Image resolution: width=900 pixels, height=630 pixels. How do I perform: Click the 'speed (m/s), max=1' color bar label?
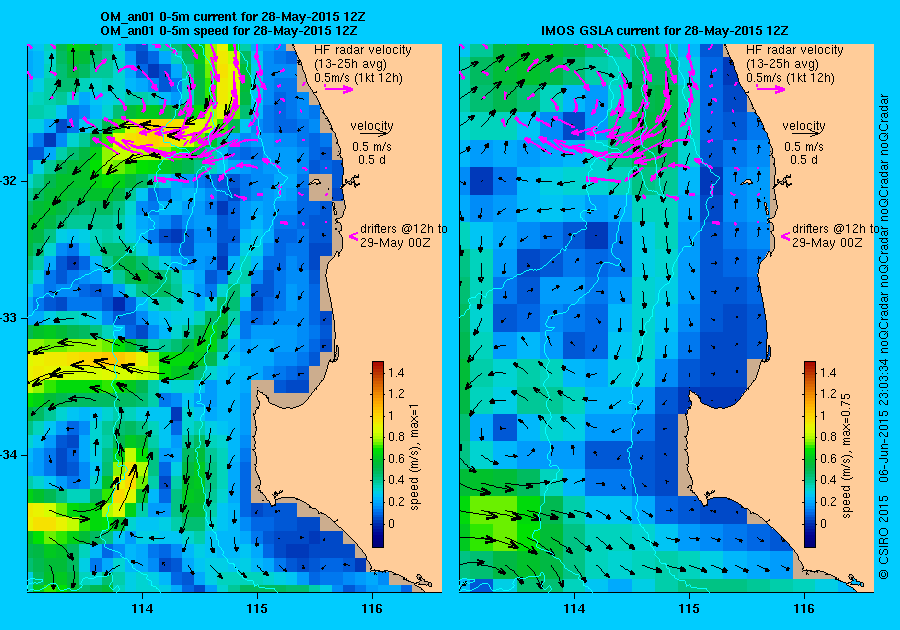point(414,456)
